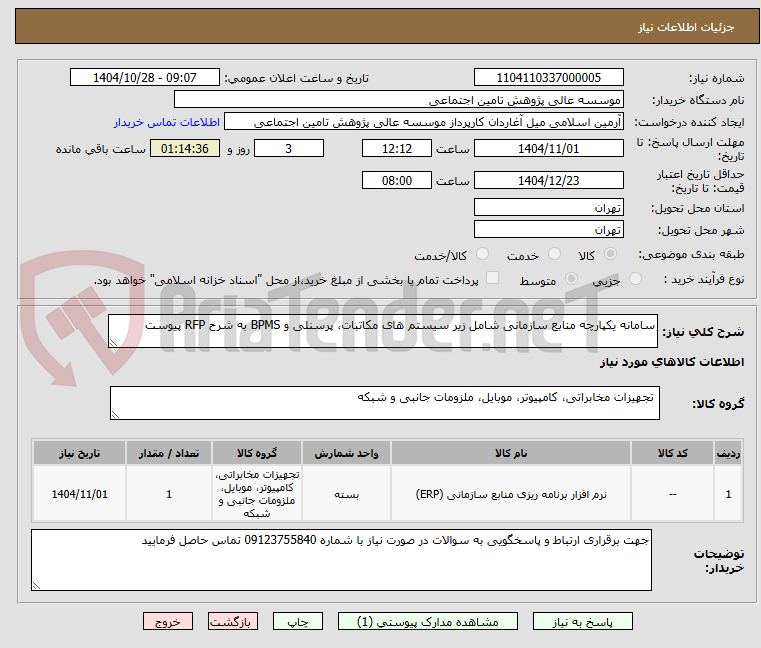
Task: Open 'مشاهده مدارک پیوستی (1)' attachments
Action: point(428,621)
